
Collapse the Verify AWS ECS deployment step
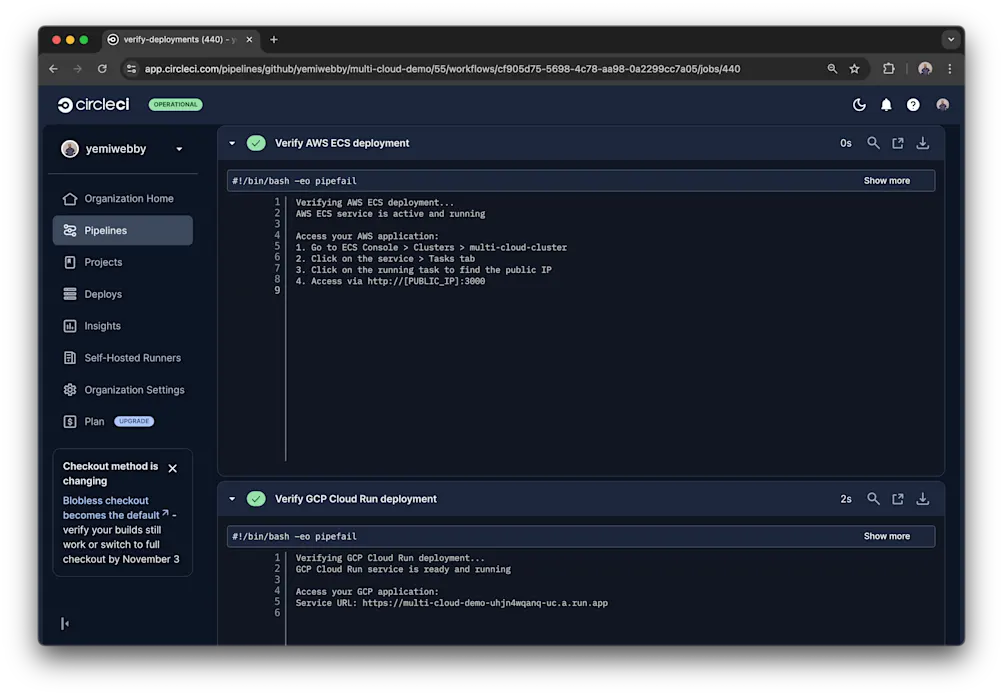232,143
